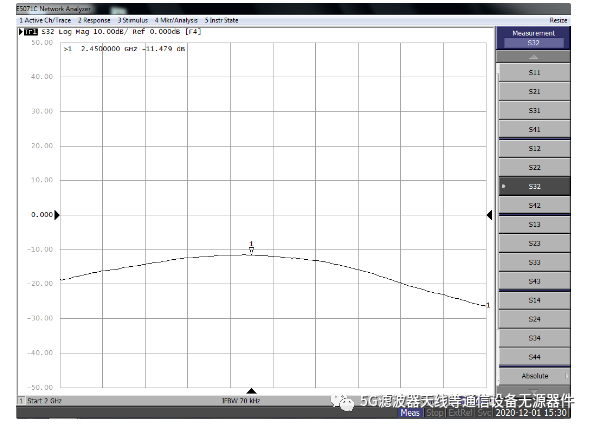Select the S14 measurement softkey
Viewport: 593px width, 428px height.
(534, 300)
